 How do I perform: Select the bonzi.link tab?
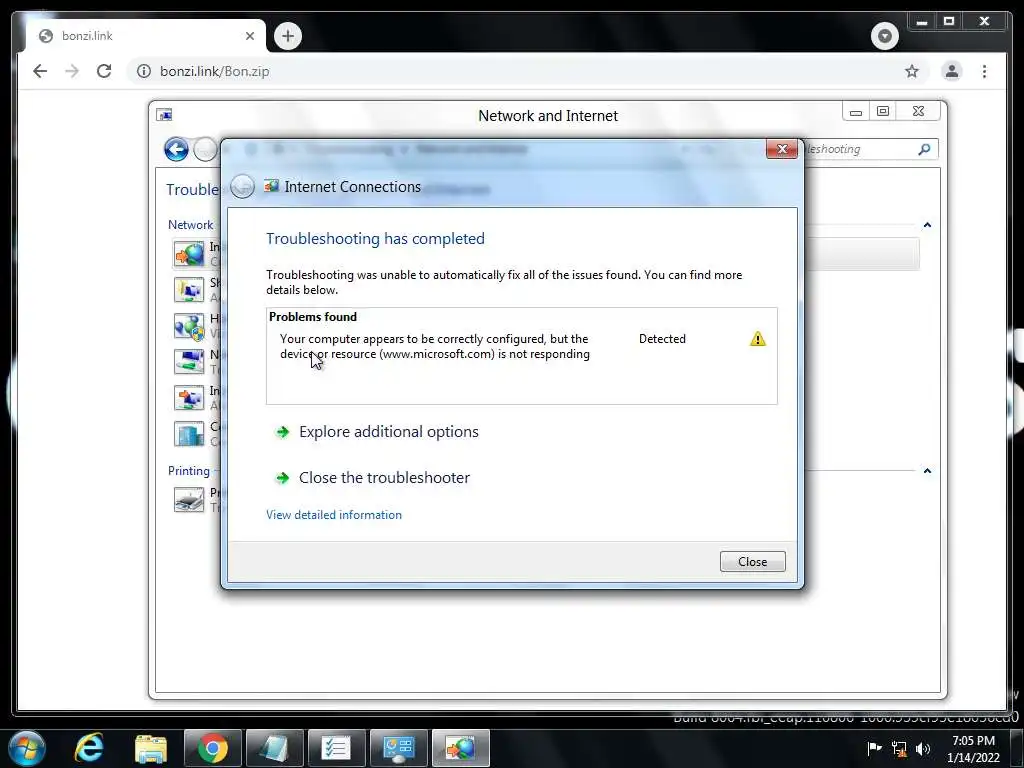point(145,36)
